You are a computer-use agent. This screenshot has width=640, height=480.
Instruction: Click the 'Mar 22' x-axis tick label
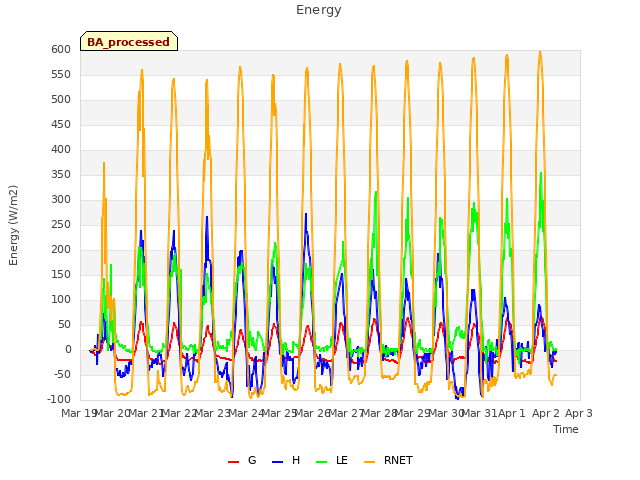(x=180, y=413)
